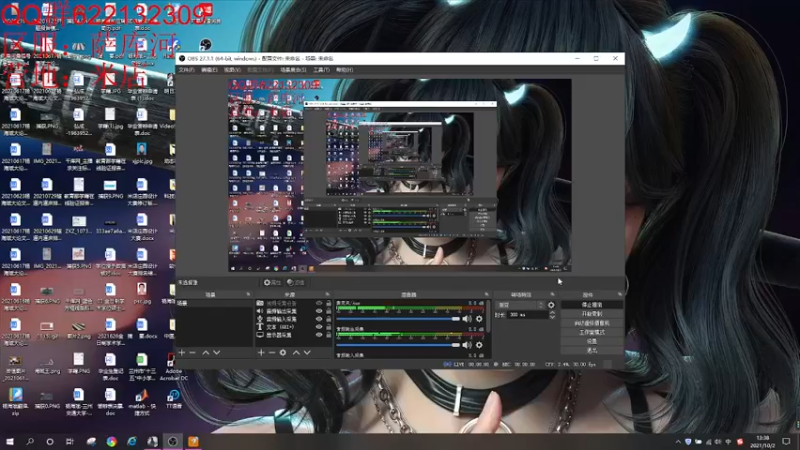Open the 文件(F) menu in OBS
Screen dimensions: 800x450
point(186,70)
